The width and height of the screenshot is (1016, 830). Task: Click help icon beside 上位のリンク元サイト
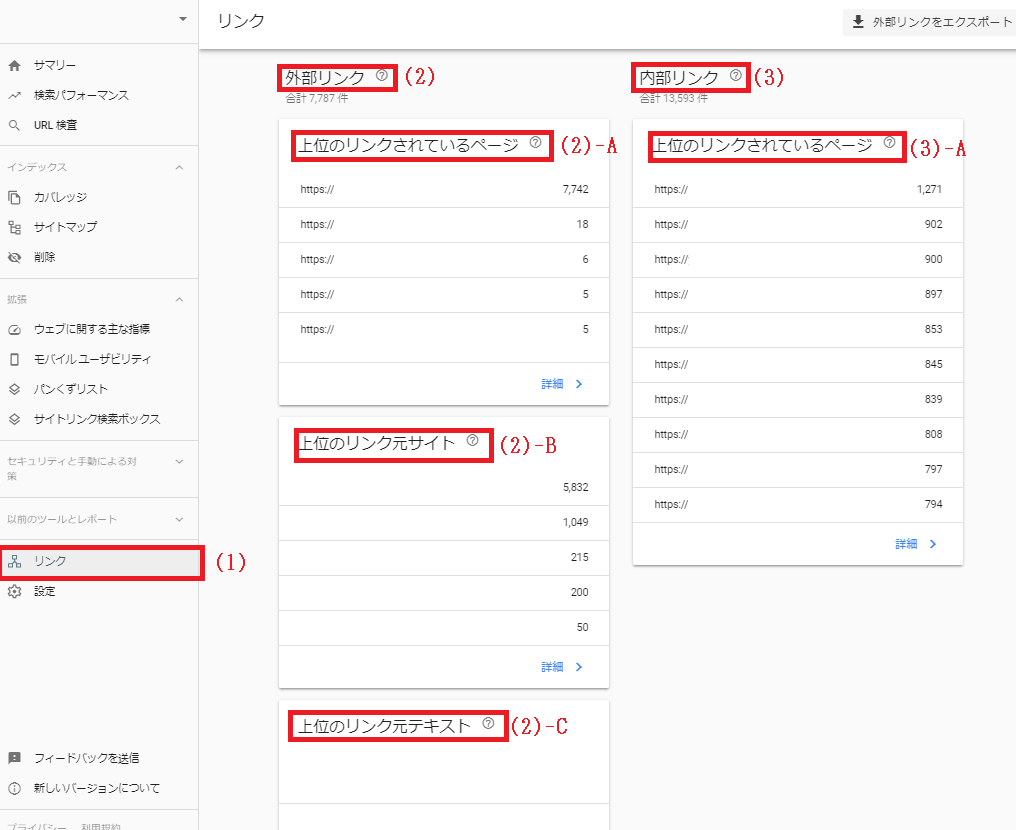[x=472, y=440]
